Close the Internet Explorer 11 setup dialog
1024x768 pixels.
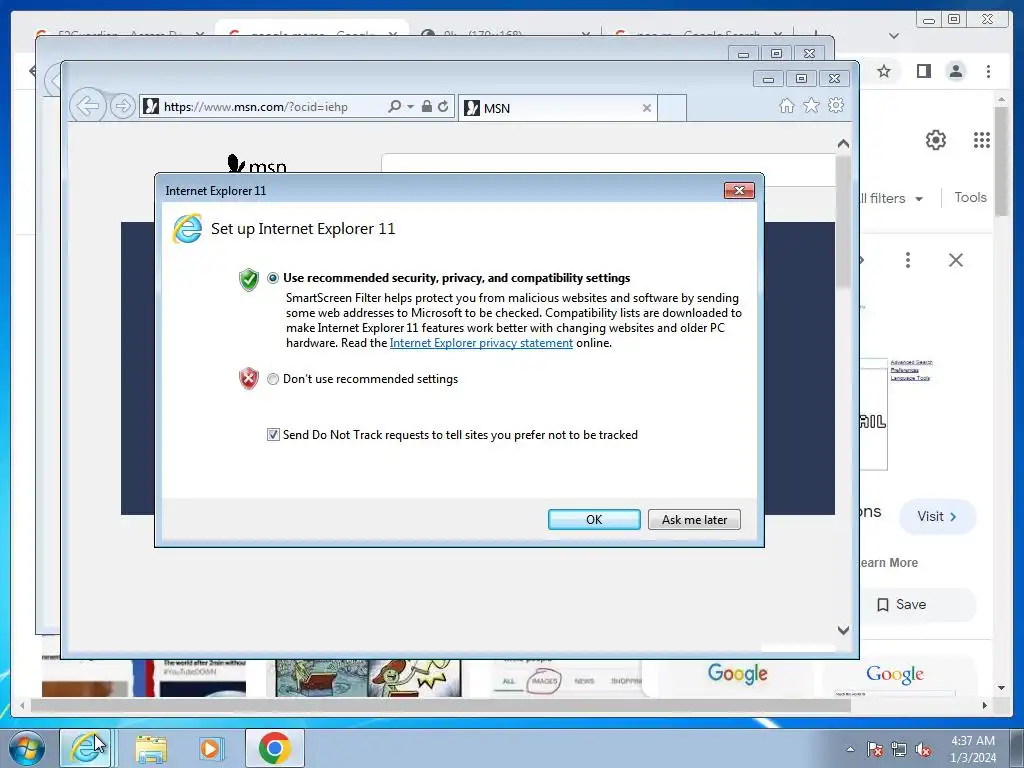pyautogui.click(x=739, y=190)
